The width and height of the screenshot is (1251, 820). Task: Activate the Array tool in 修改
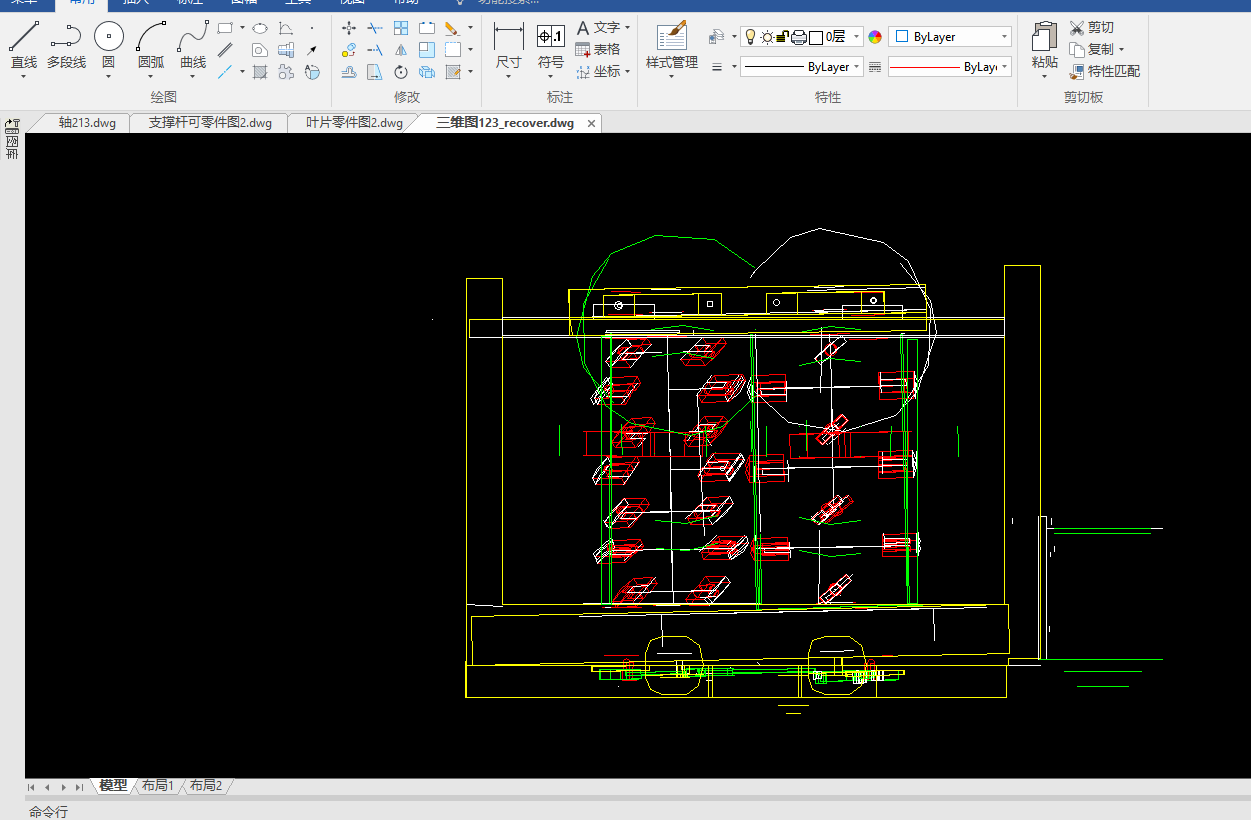pyautogui.click(x=401, y=28)
